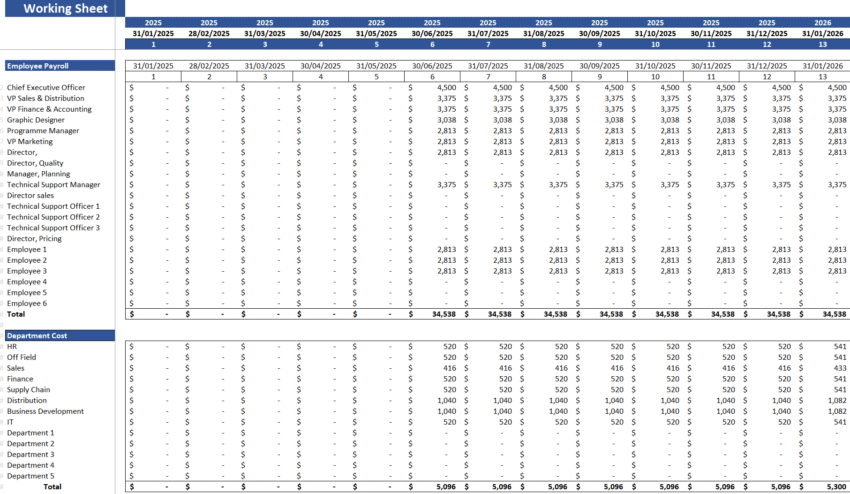The height and width of the screenshot is (494, 850).
Task: Select Distribution 1,082 under 31/01/2026
Action: [837, 401]
